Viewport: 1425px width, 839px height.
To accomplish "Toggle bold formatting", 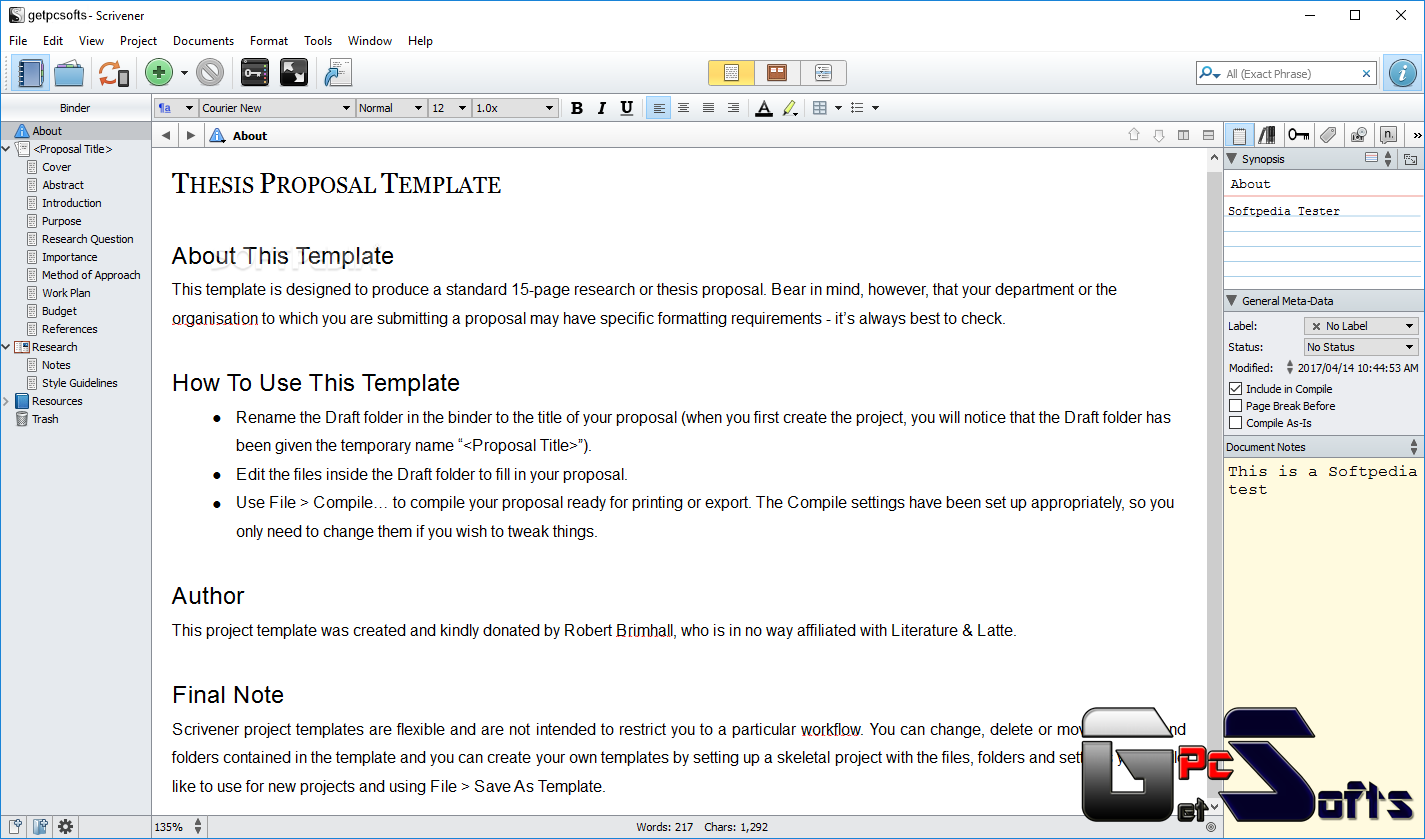I will pos(577,108).
